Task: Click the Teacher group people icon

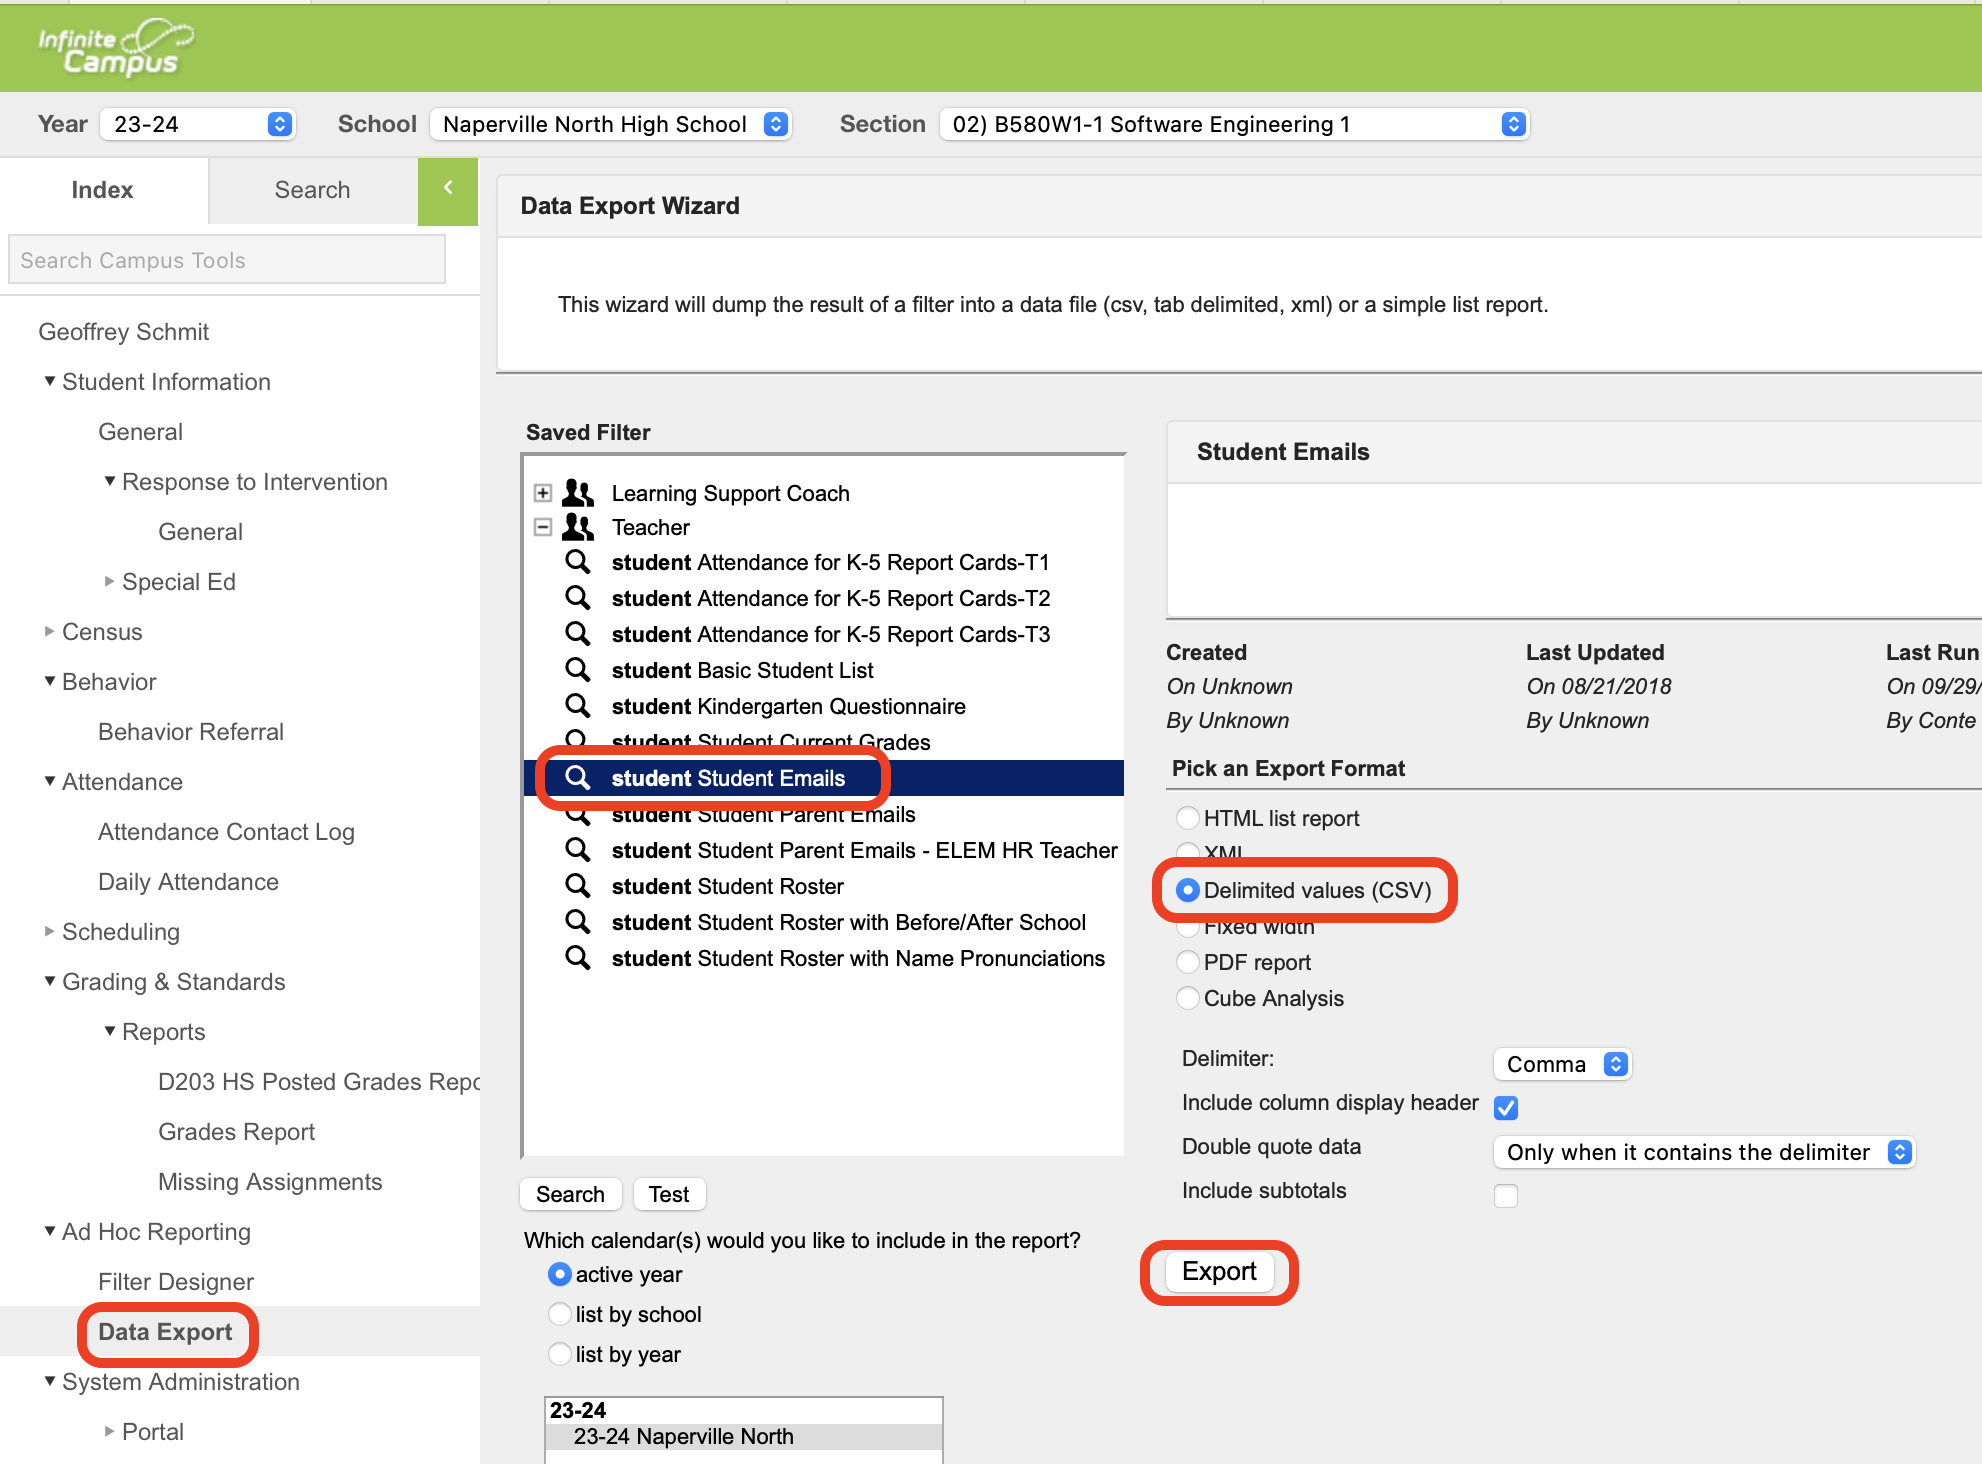Action: click(577, 527)
